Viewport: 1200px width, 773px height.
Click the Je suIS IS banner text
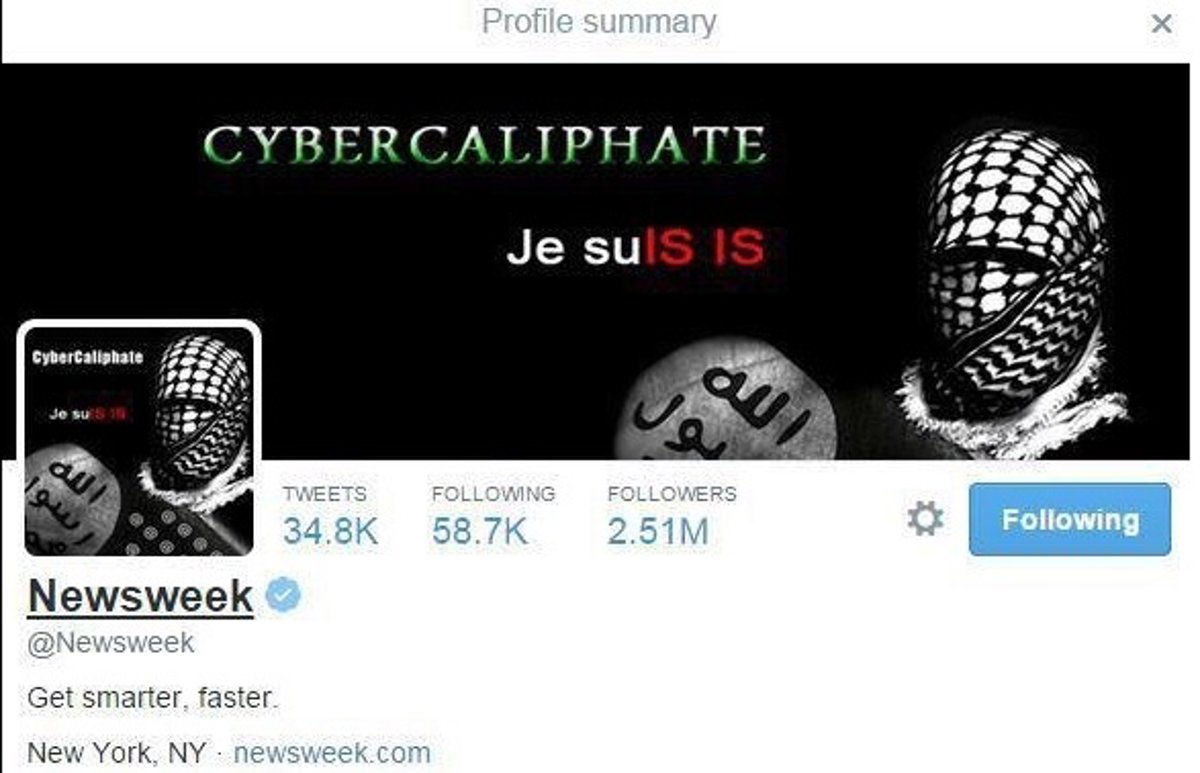[x=635, y=248]
